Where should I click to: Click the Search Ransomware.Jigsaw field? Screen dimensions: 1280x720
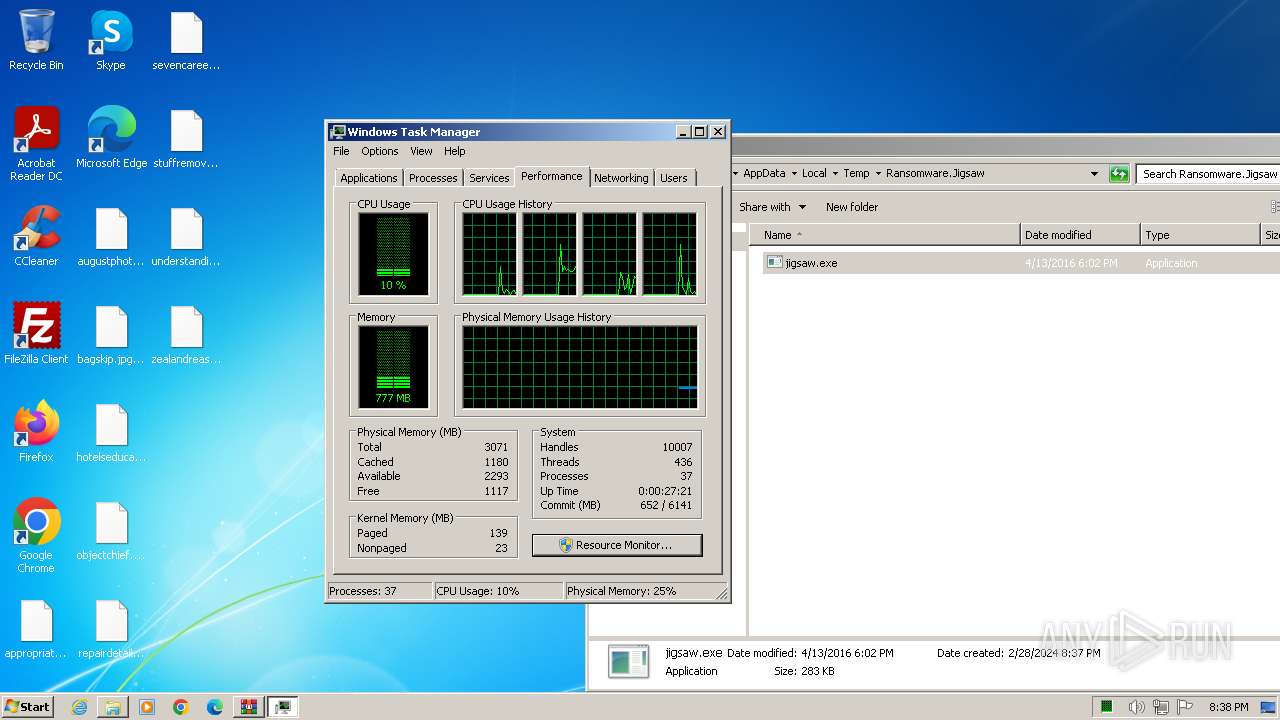pyautogui.click(x=1207, y=174)
